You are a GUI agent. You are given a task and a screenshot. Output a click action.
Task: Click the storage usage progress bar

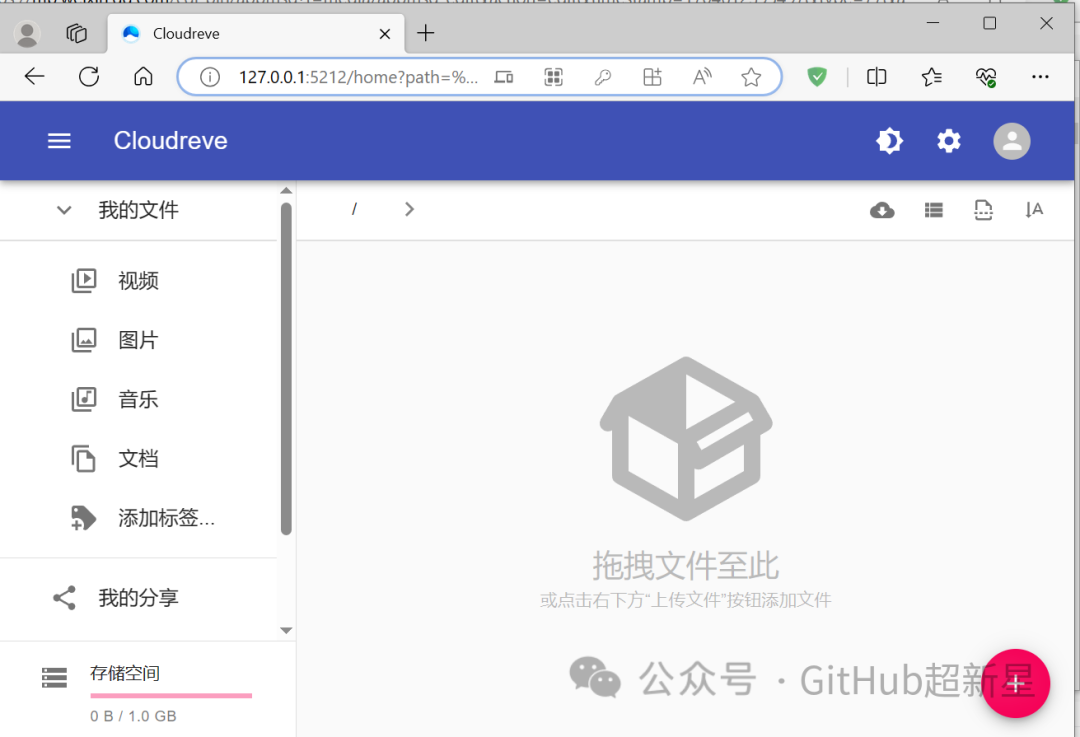click(171, 696)
